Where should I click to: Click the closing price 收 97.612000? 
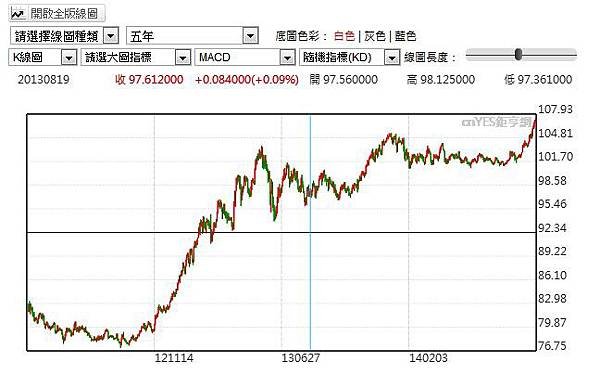[x=149, y=80]
